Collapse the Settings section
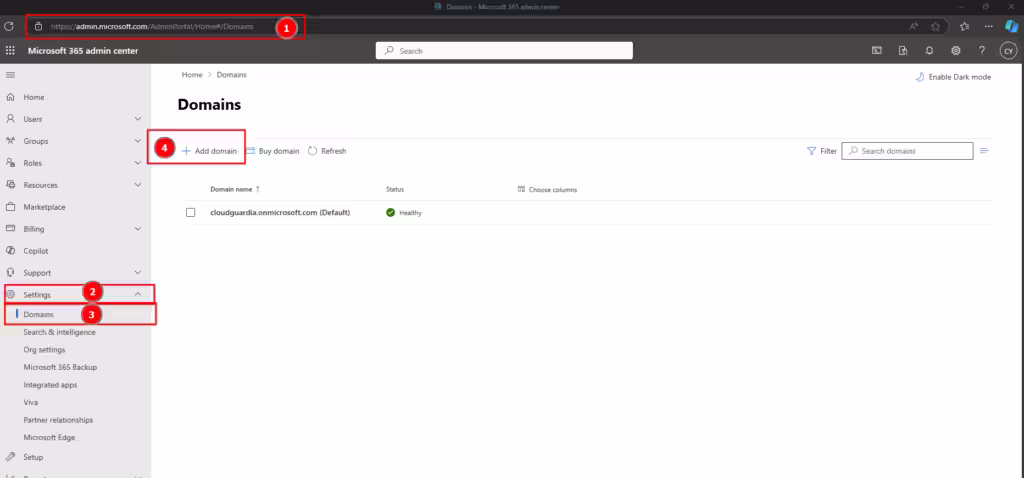The width and height of the screenshot is (1024, 478). (137, 294)
